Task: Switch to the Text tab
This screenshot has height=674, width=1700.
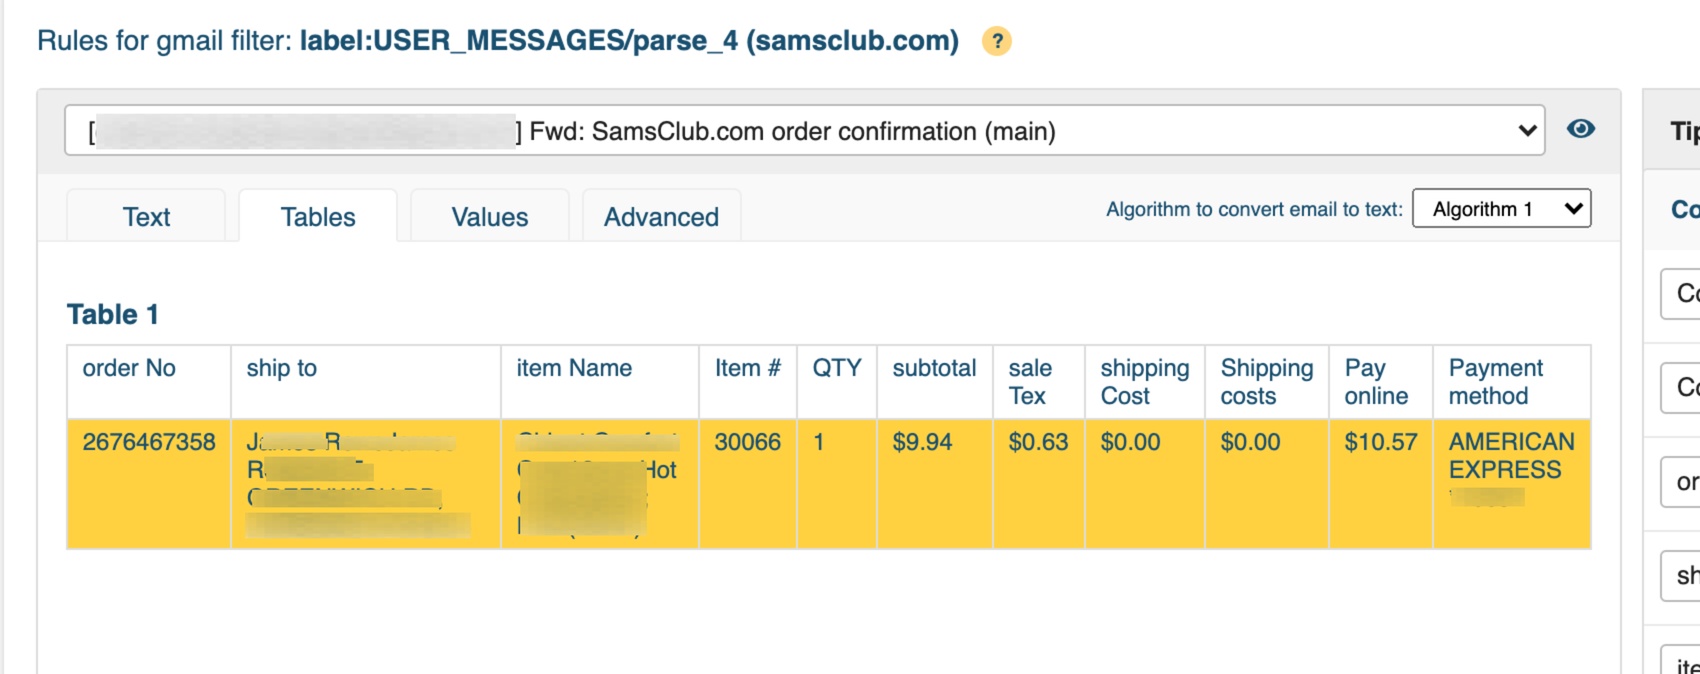Action: (x=146, y=217)
